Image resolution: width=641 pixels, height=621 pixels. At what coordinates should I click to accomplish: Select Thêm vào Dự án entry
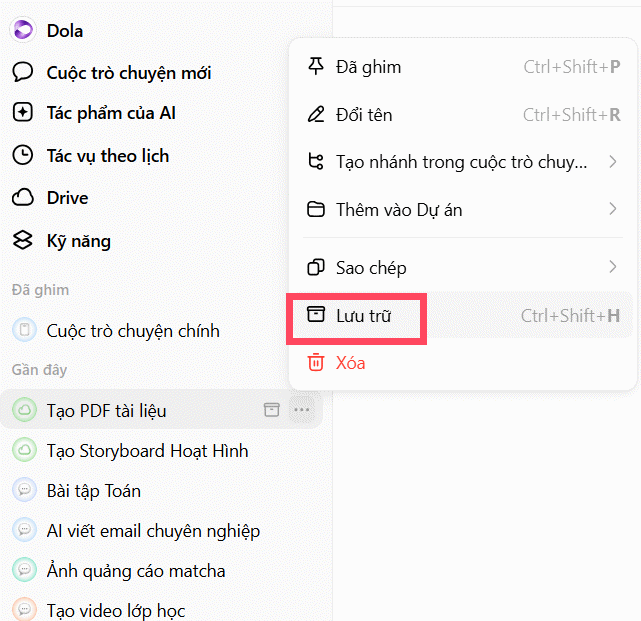coord(464,209)
